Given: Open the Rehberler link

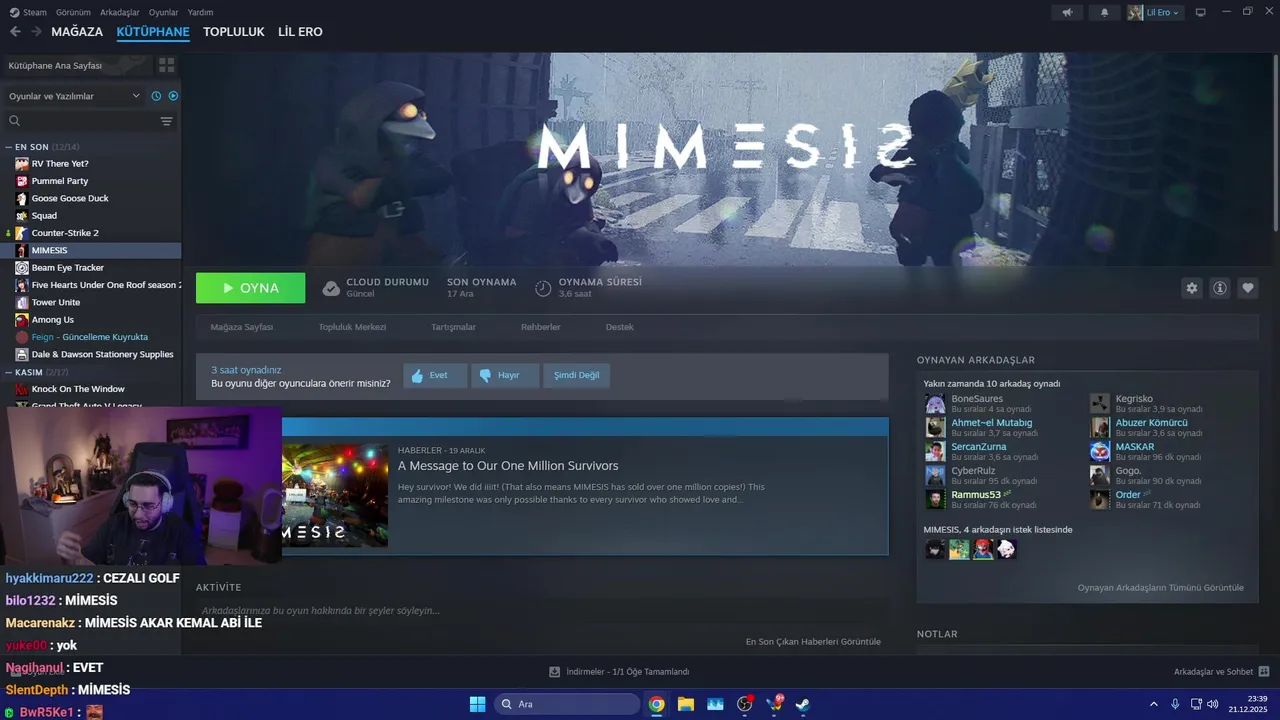Looking at the screenshot, I should 540,327.
